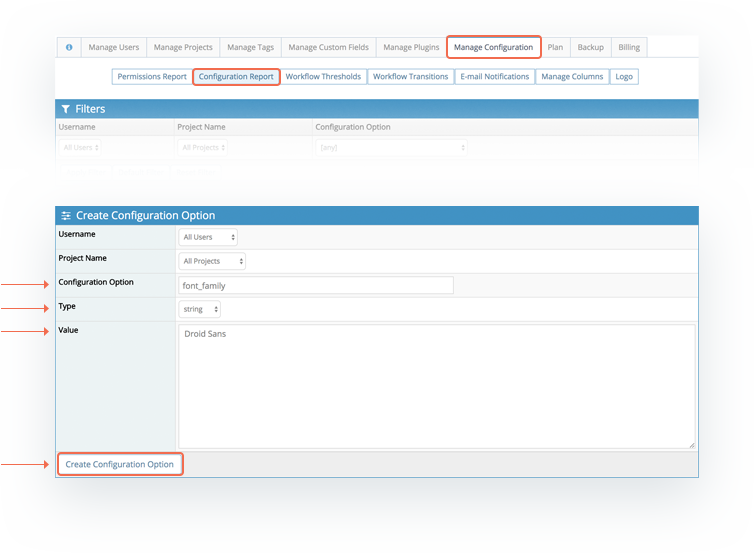Click the Configuration Option input with font_family
This screenshot has height=553, width=754.
pos(315,285)
